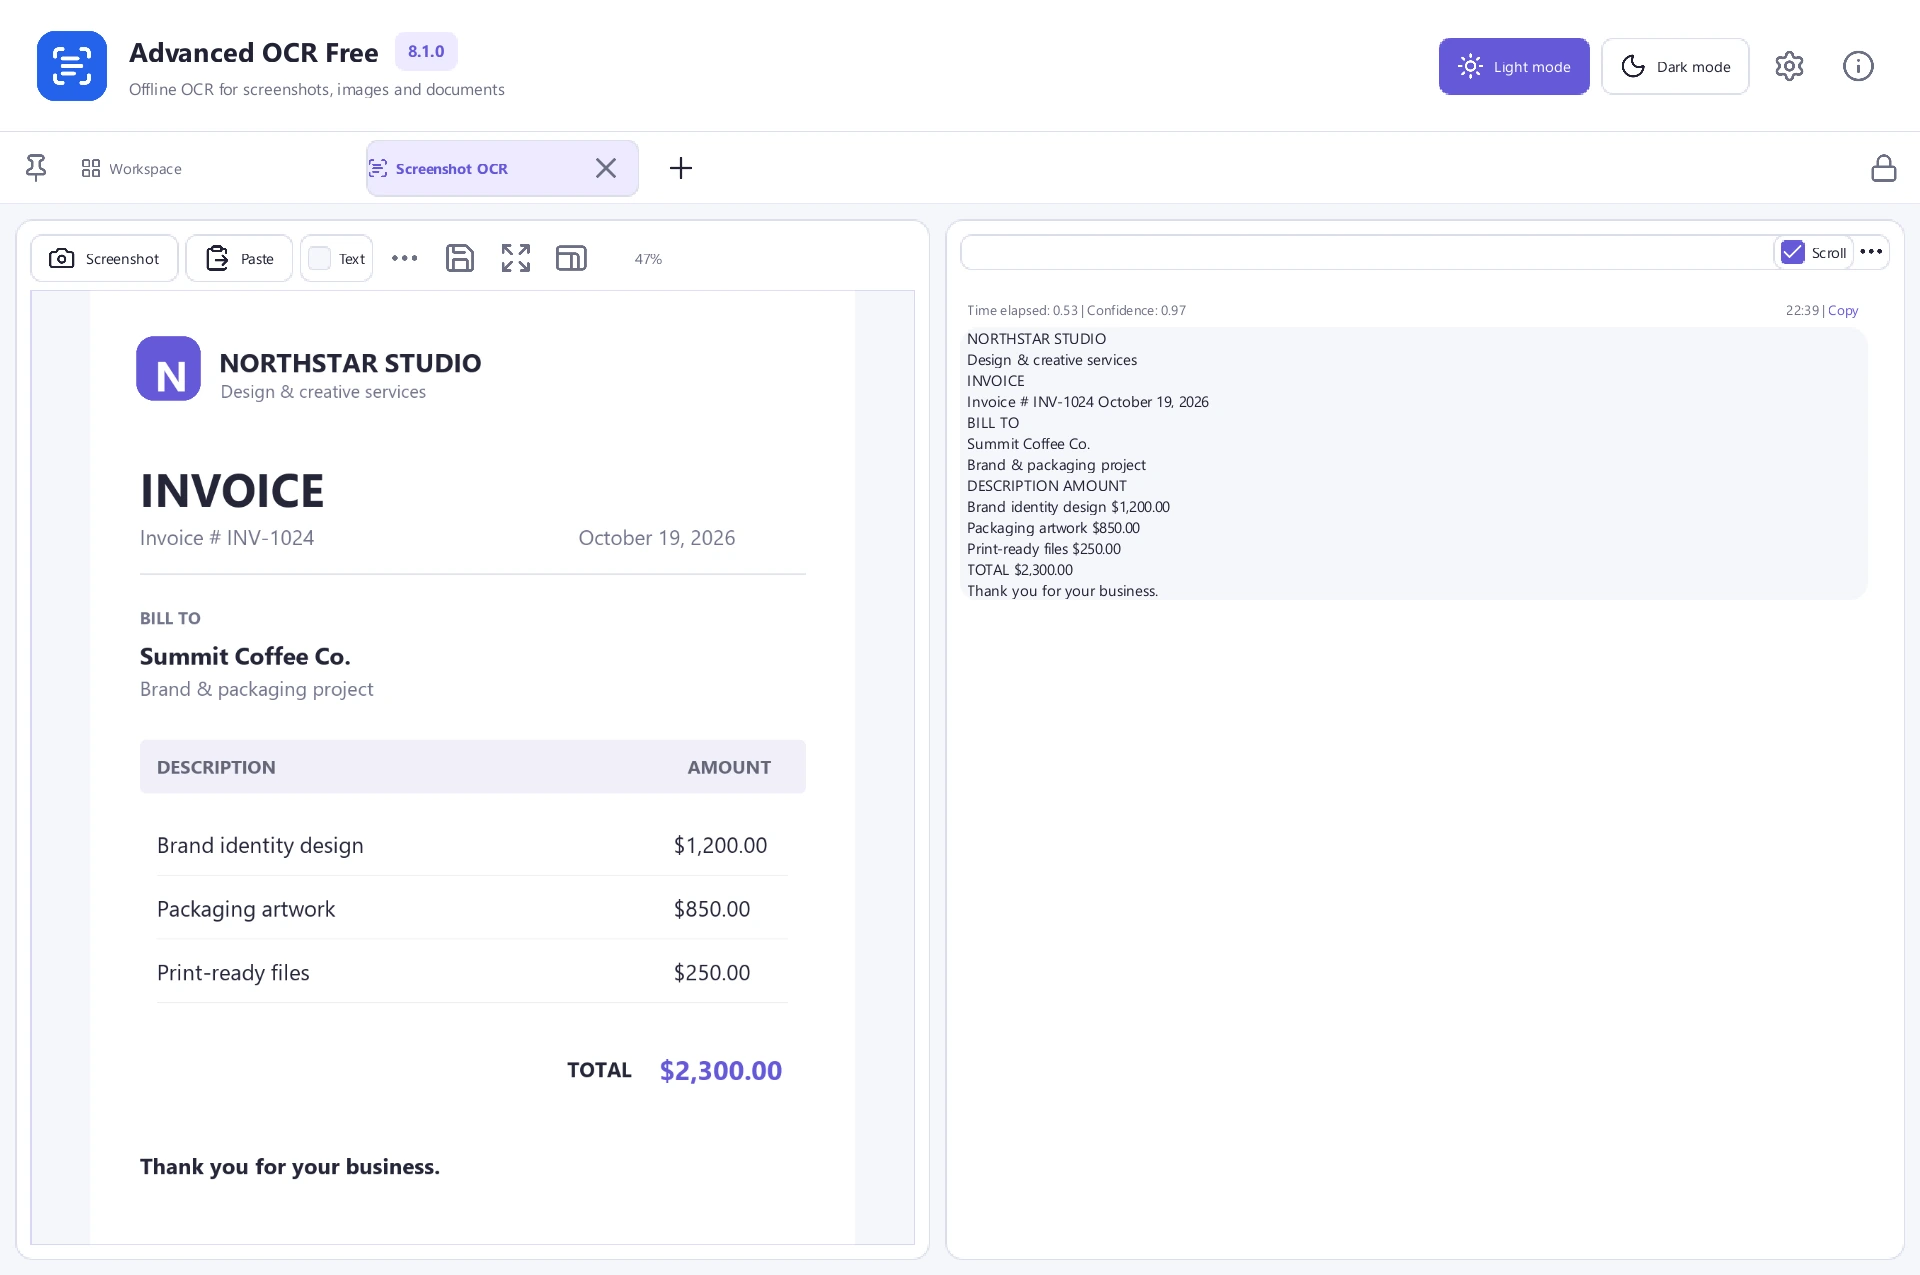Open the info circle icon

[1858, 66]
